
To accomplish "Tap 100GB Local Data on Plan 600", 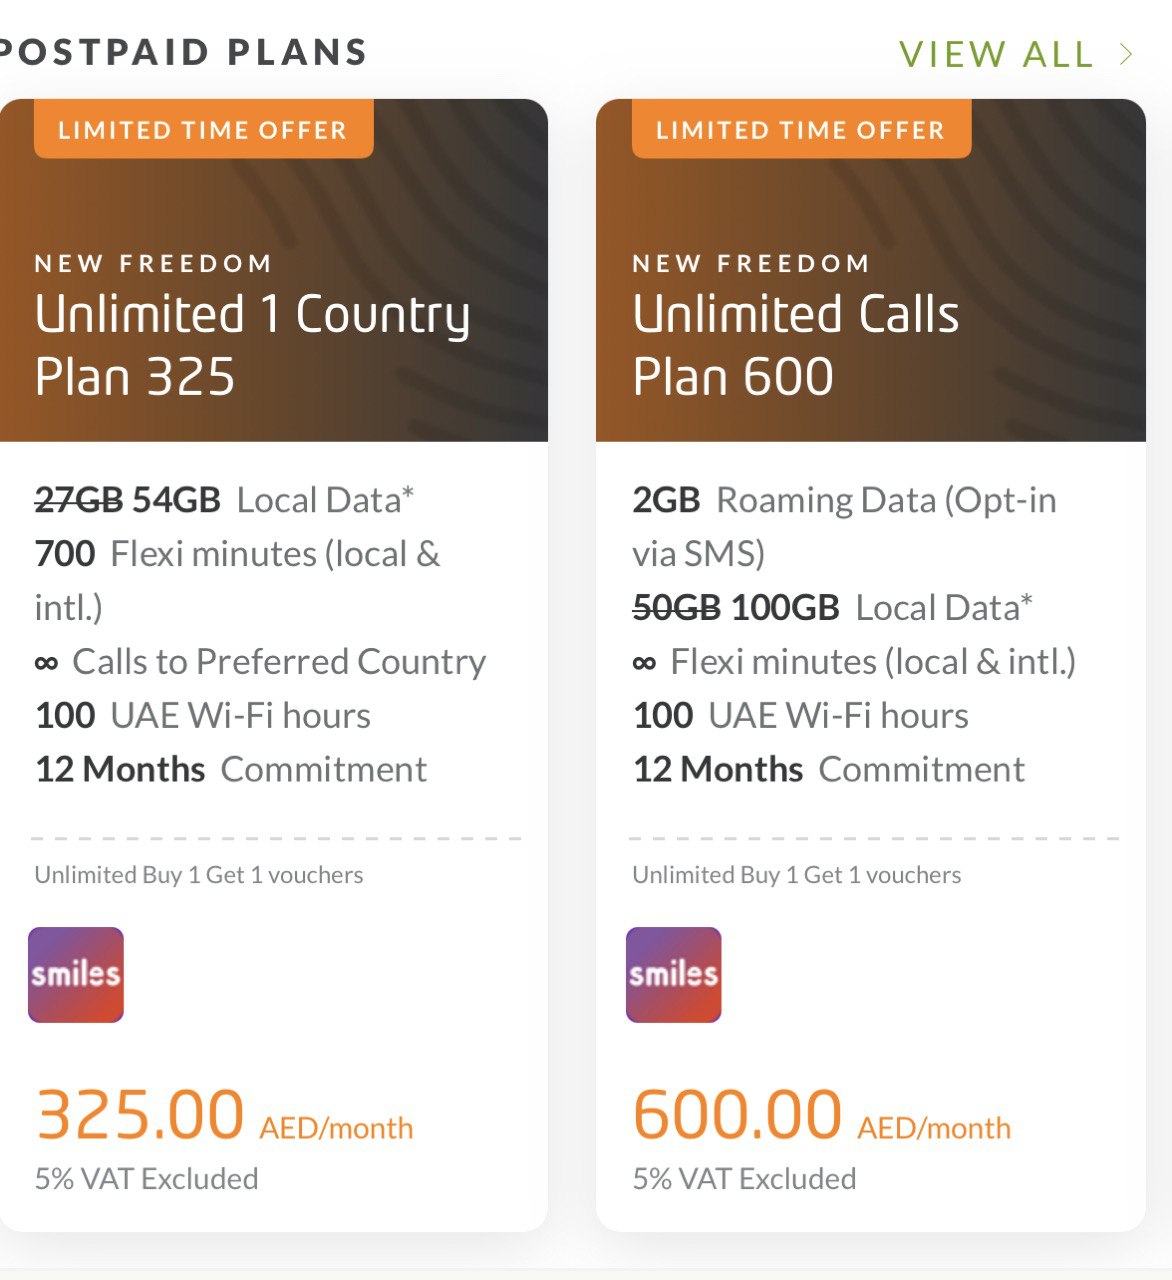I will point(832,608).
